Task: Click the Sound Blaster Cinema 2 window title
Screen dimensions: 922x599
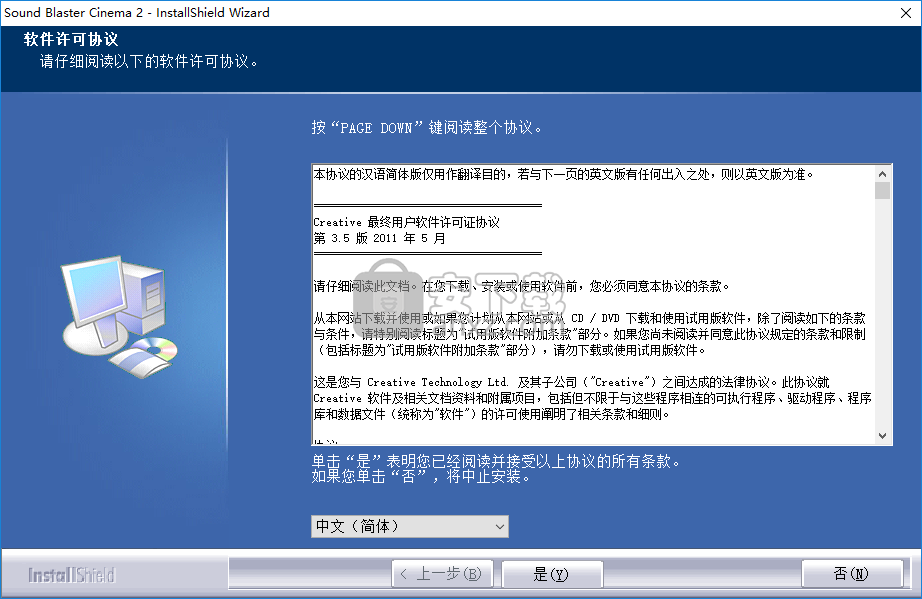Action: [136, 12]
